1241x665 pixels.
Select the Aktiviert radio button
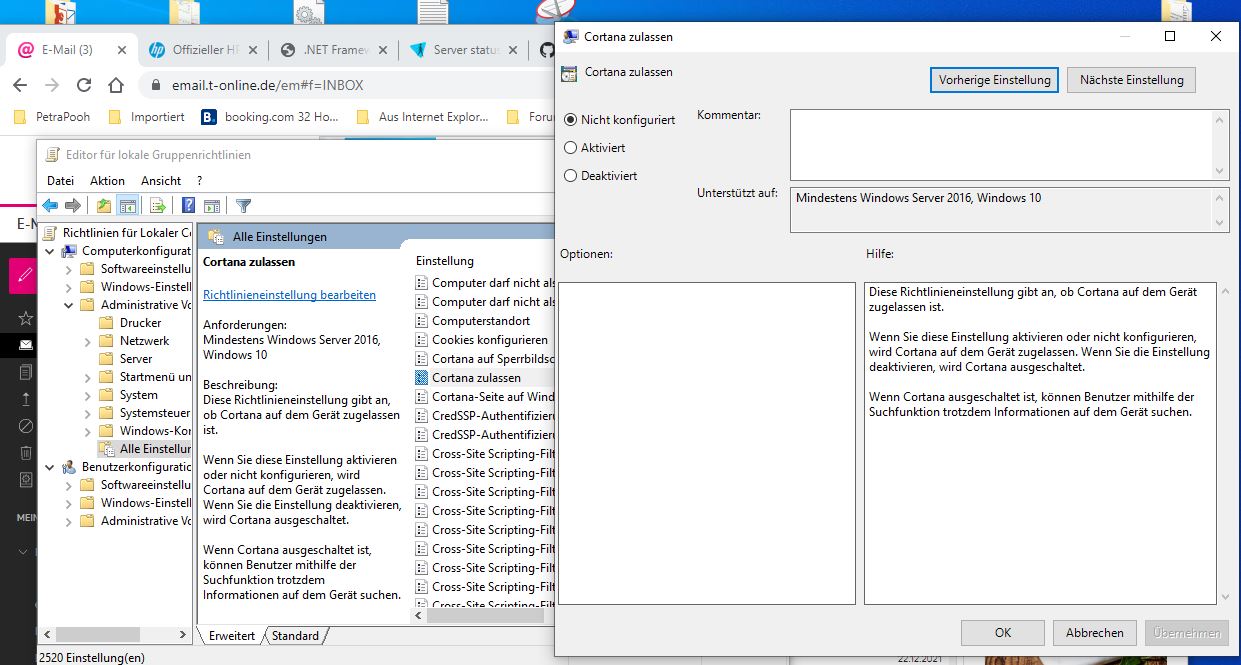[x=571, y=147]
